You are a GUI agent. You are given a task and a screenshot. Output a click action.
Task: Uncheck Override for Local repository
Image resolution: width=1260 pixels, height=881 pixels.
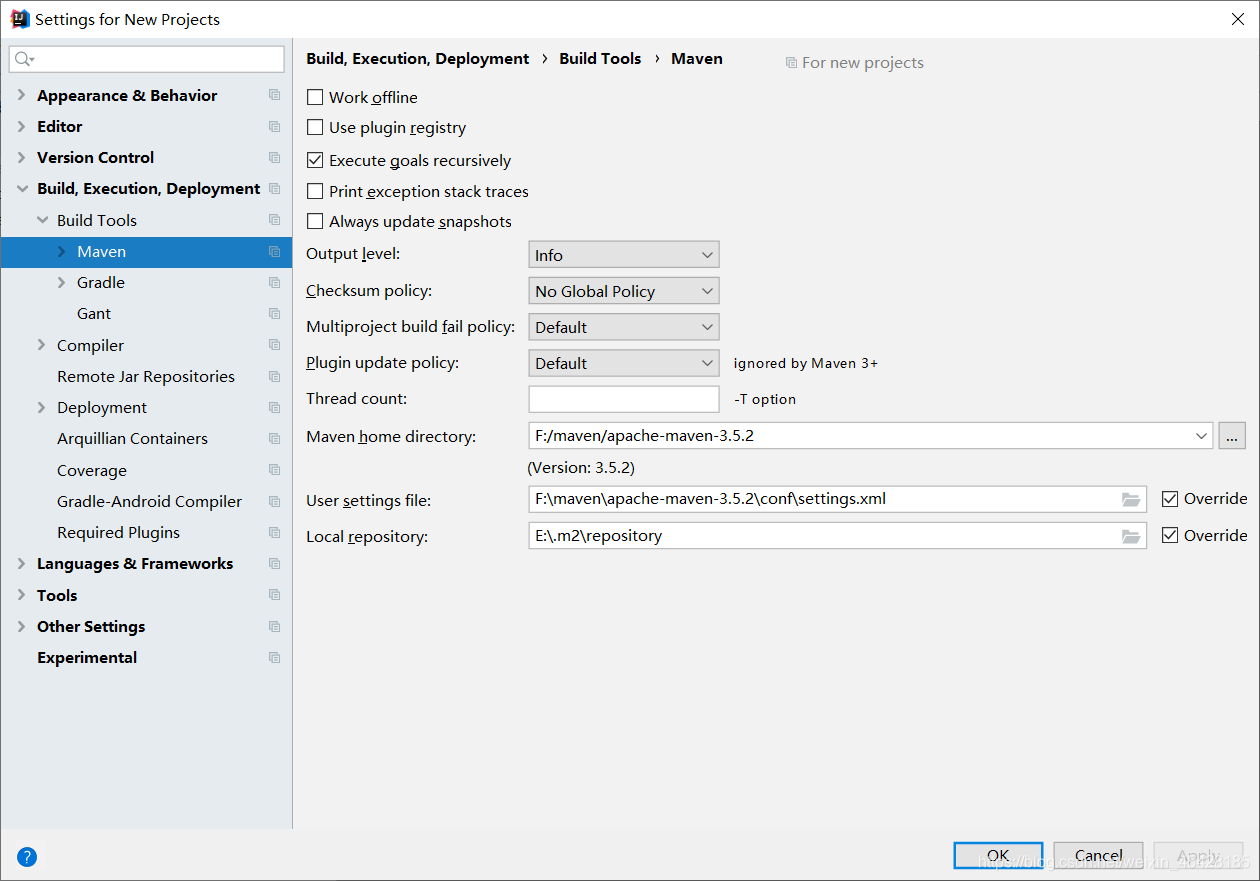click(1170, 536)
